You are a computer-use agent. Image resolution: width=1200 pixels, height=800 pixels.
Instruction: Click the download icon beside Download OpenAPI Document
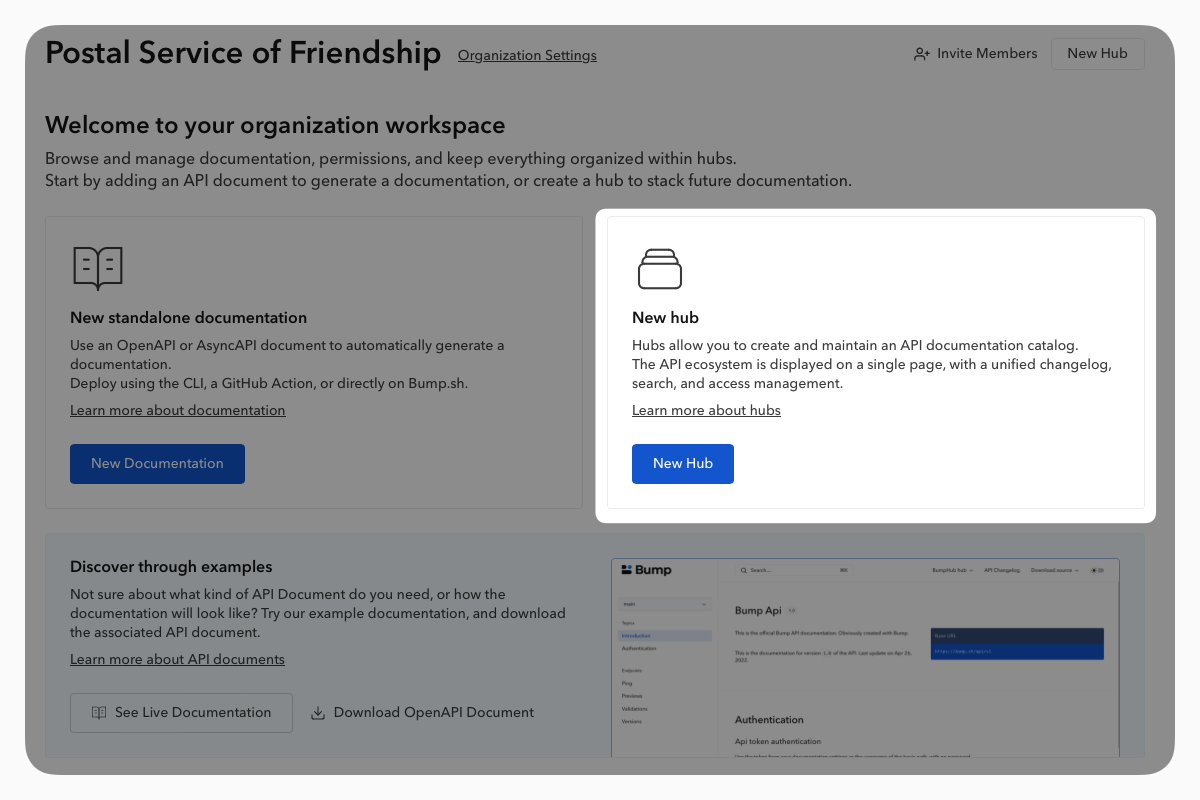(x=318, y=713)
